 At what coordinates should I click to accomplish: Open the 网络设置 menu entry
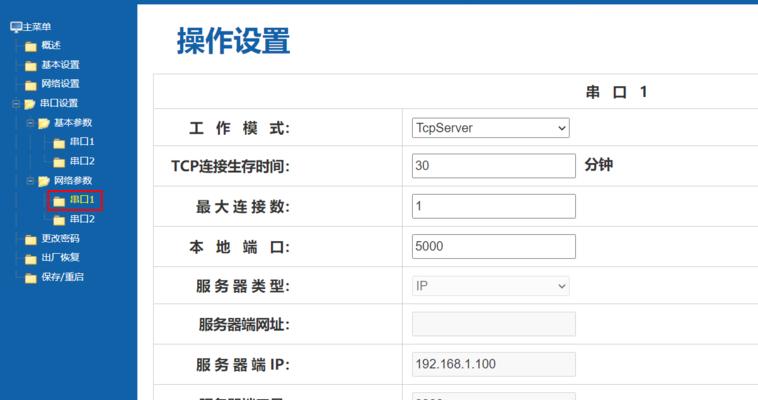coord(60,84)
